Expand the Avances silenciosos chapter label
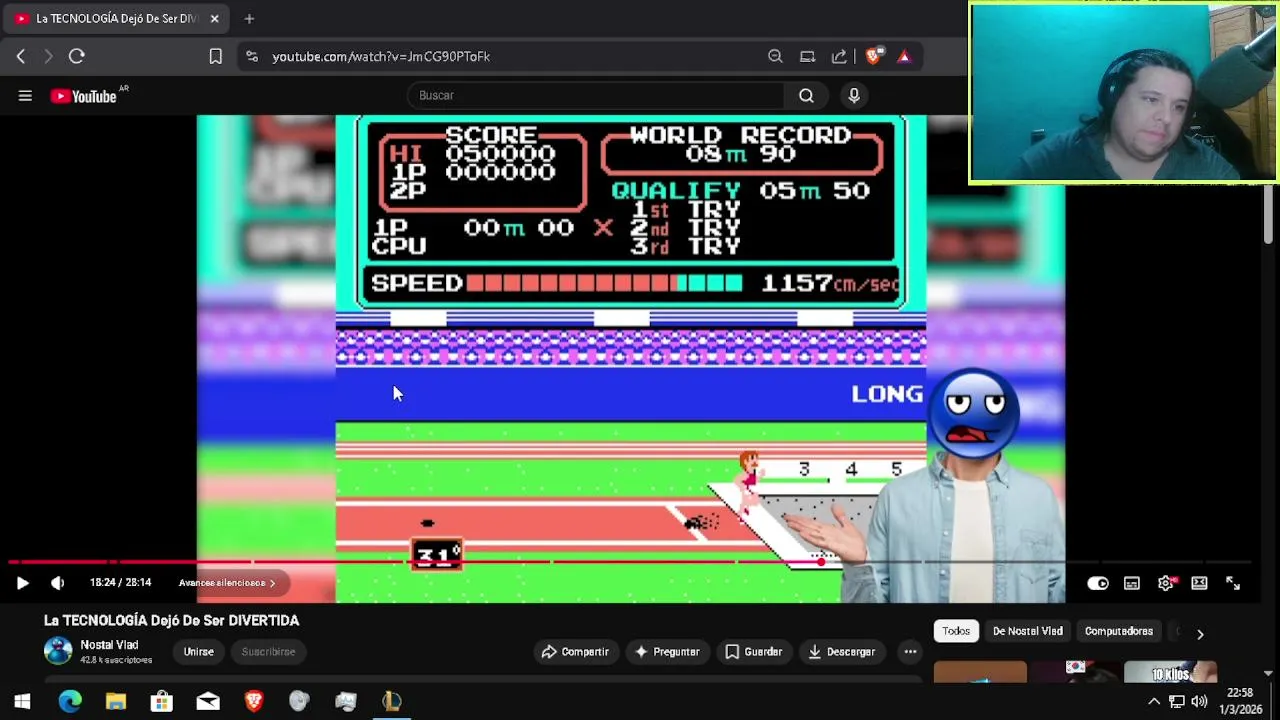Screen dimensions: 1280x720 [227, 583]
